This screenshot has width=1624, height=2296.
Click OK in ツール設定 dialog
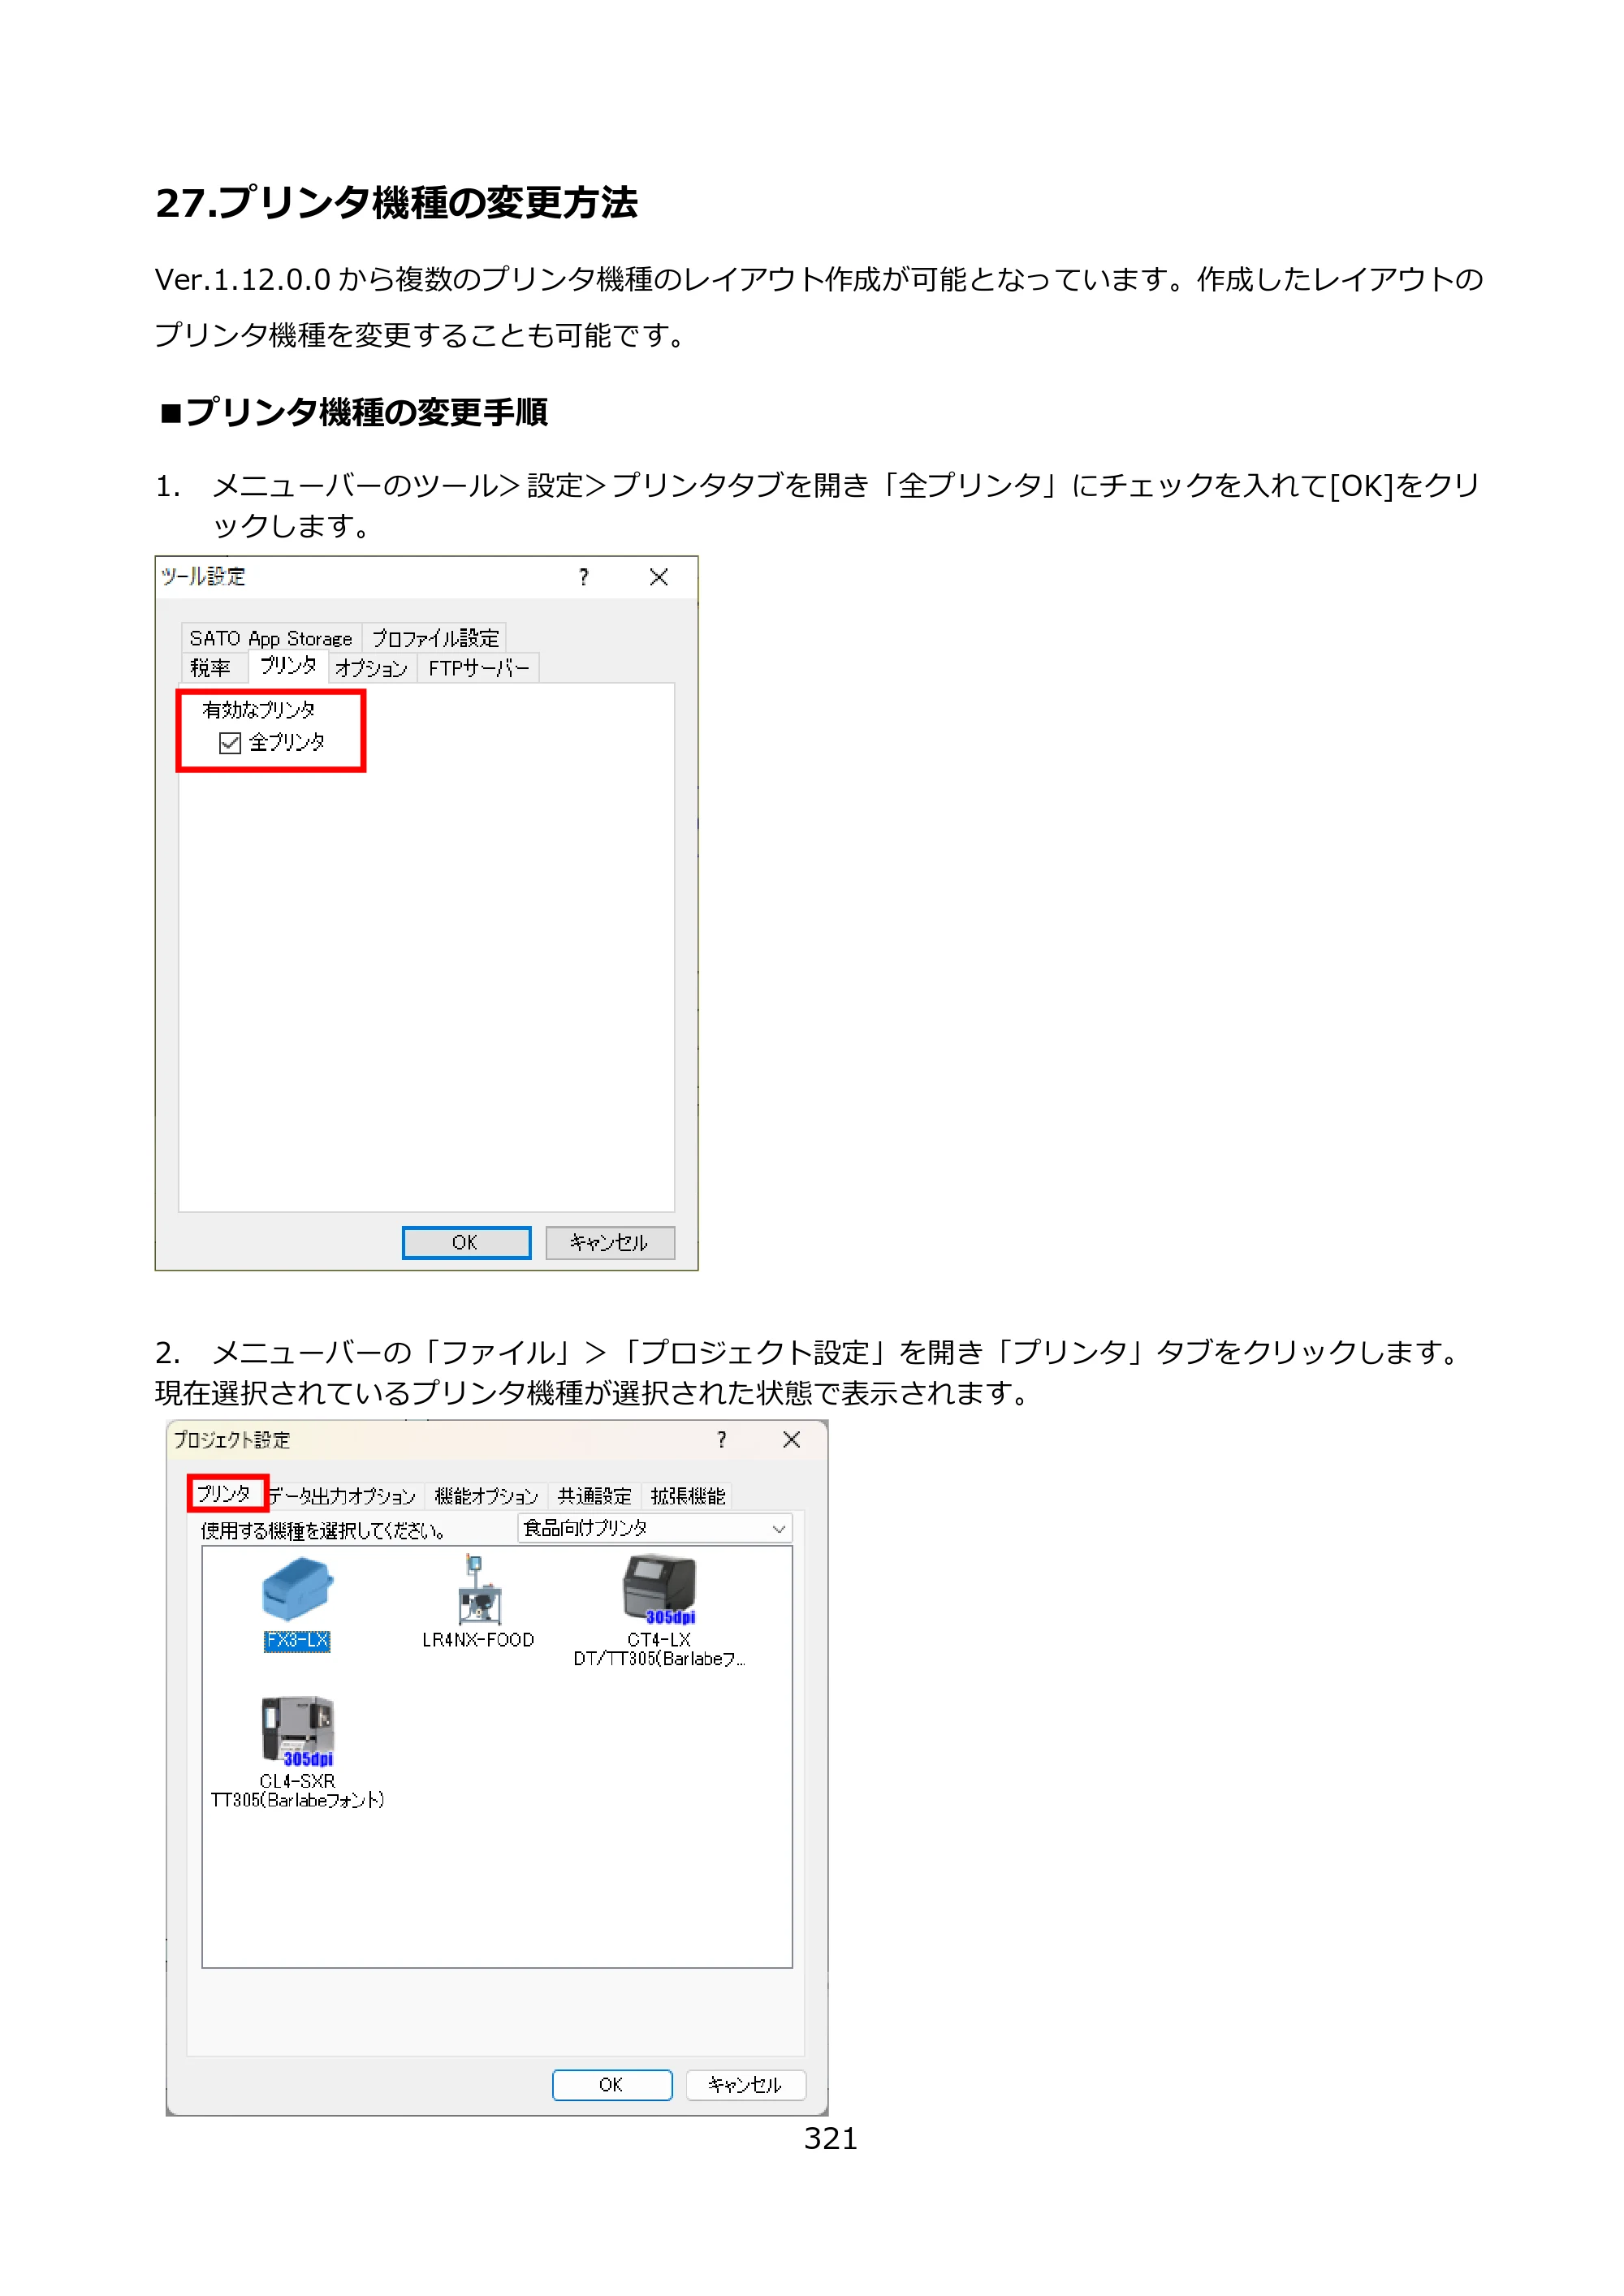coord(466,1242)
